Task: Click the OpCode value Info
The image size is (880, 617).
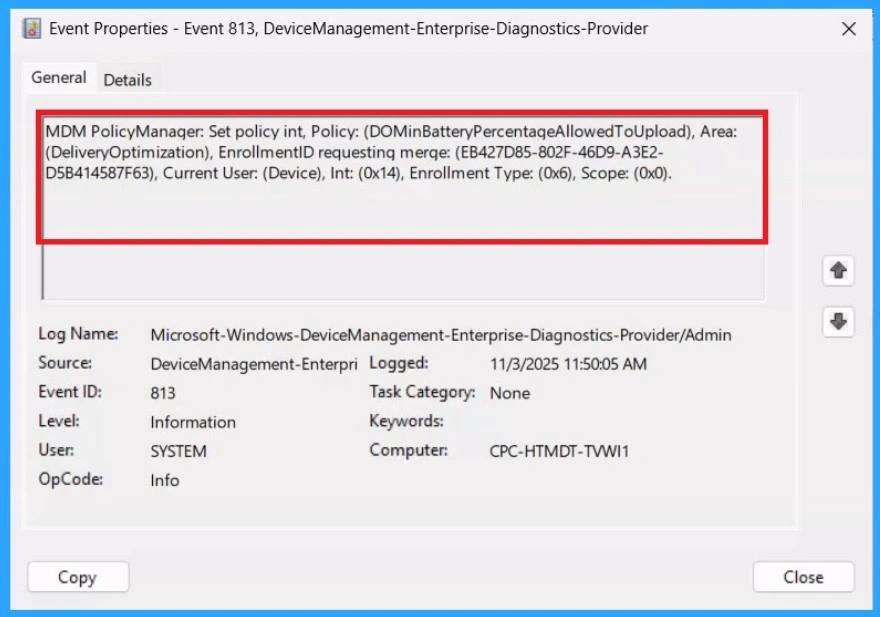Action: [164, 480]
